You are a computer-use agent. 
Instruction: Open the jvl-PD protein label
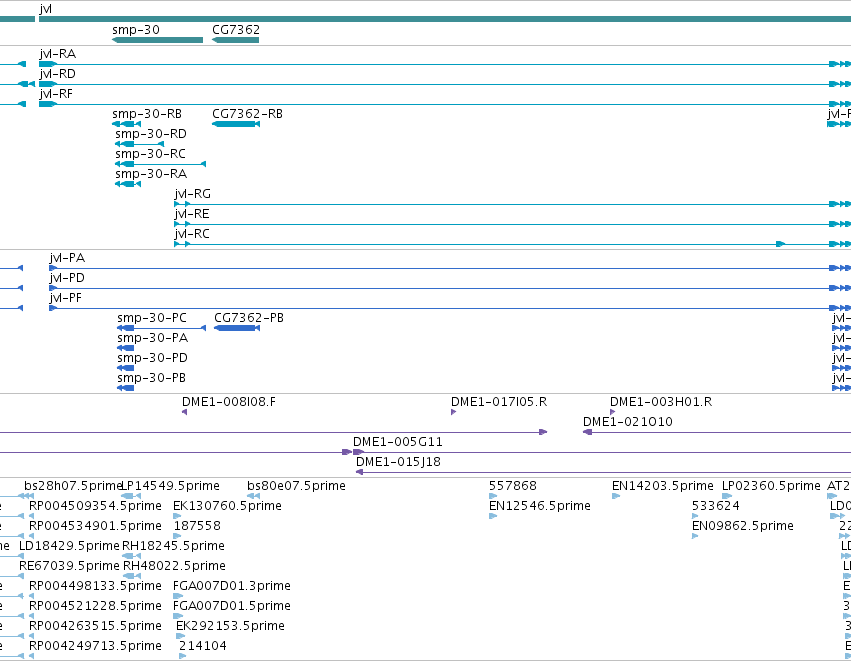coord(67,278)
